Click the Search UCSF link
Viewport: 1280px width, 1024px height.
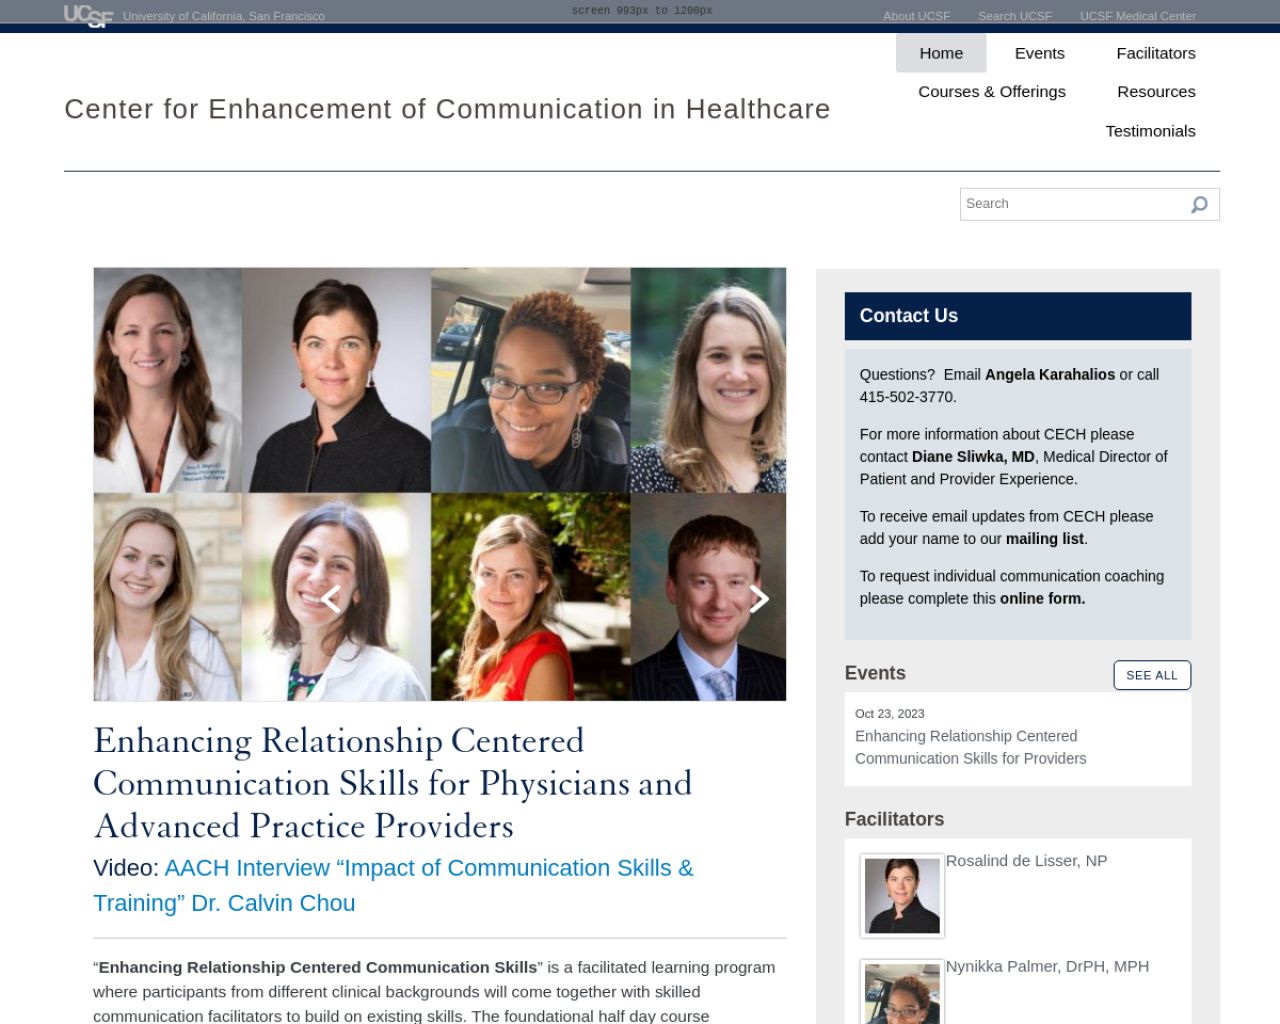pyautogui.click(x=1015, y=16)
